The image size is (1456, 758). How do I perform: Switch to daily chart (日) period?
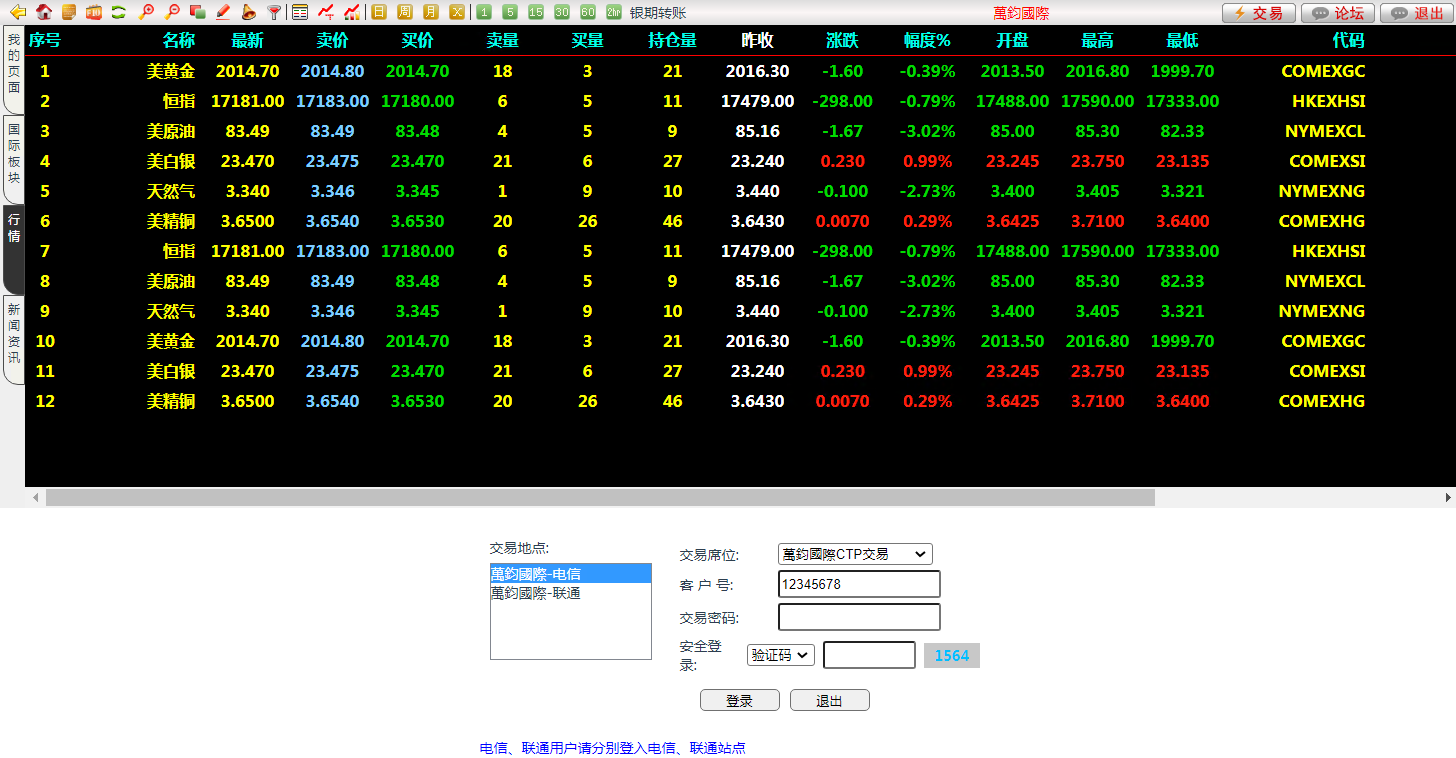(379, 12)
